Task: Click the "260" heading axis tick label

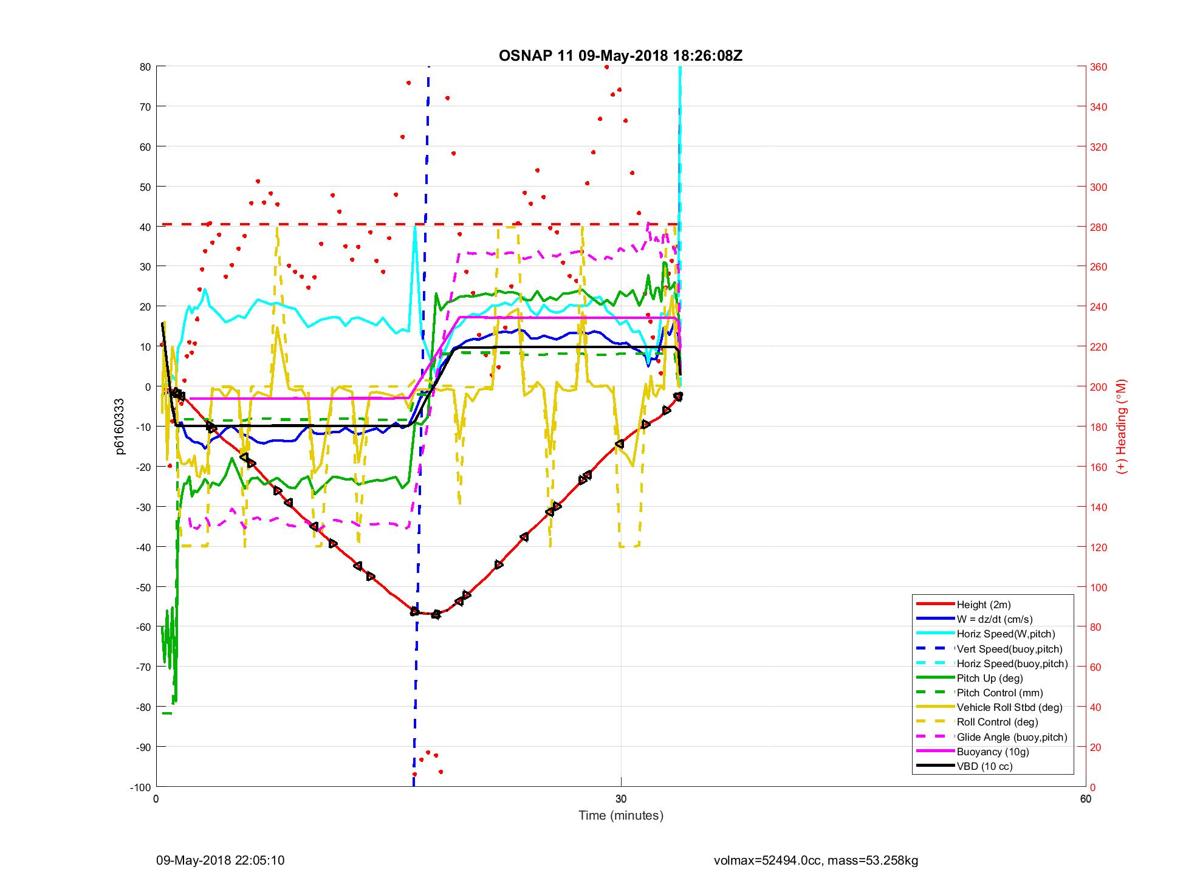Action: [1099, 267]
